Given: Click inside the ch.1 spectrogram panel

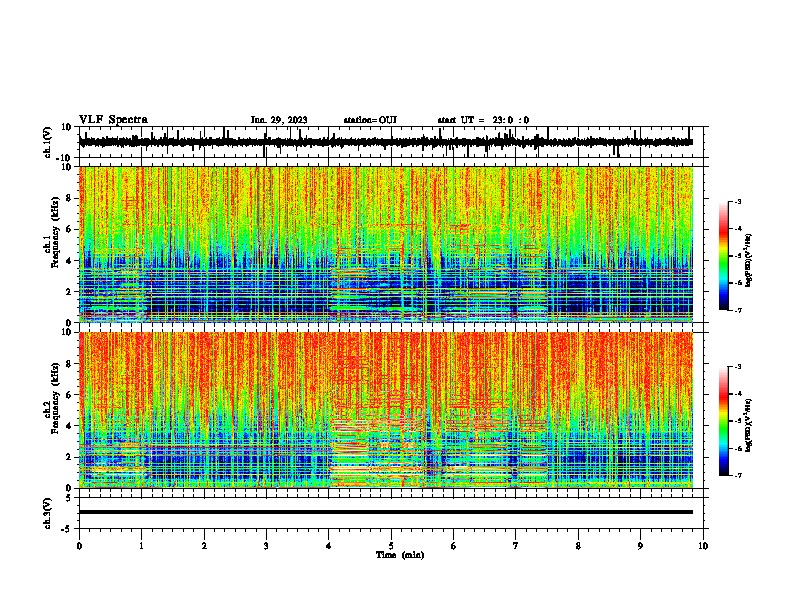Looking at the screenshot, I should coord(386,244).
